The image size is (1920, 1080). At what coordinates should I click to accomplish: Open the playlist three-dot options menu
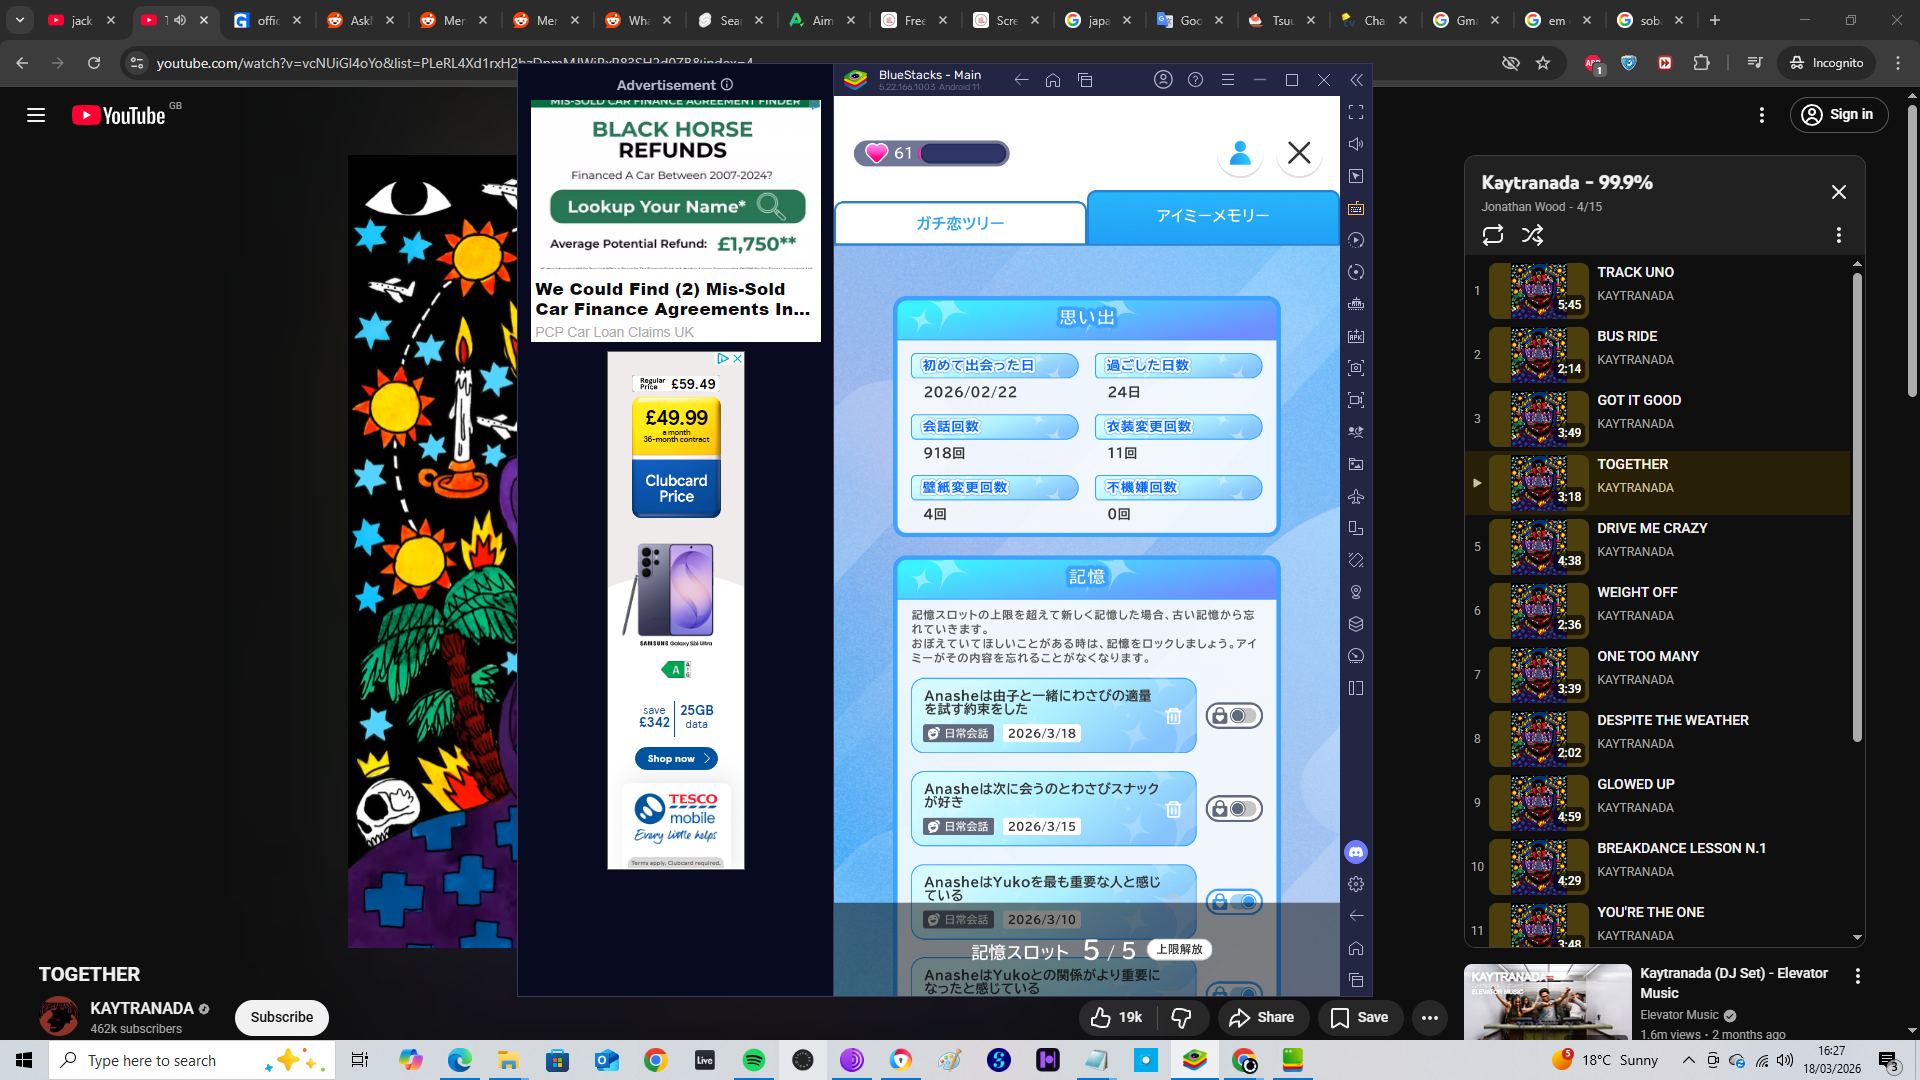tap(1838, 235)
